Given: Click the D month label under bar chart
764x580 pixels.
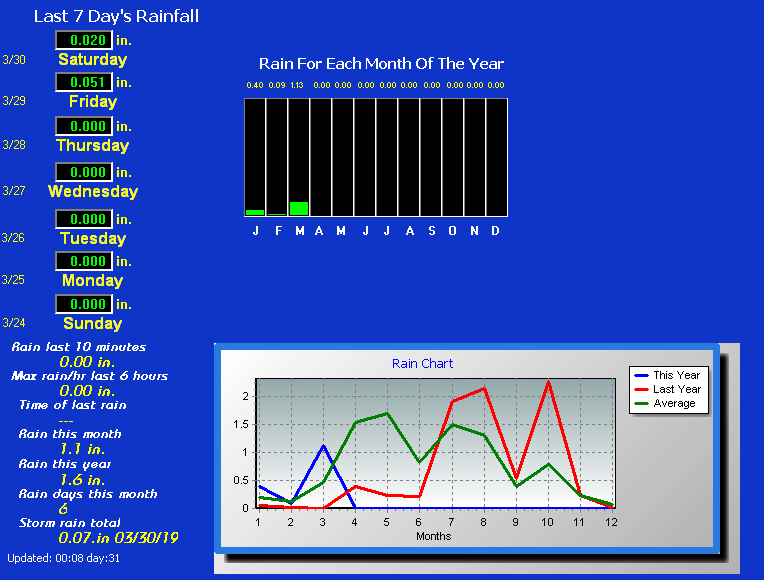Looking at the screenshot, I should (495, 231).
